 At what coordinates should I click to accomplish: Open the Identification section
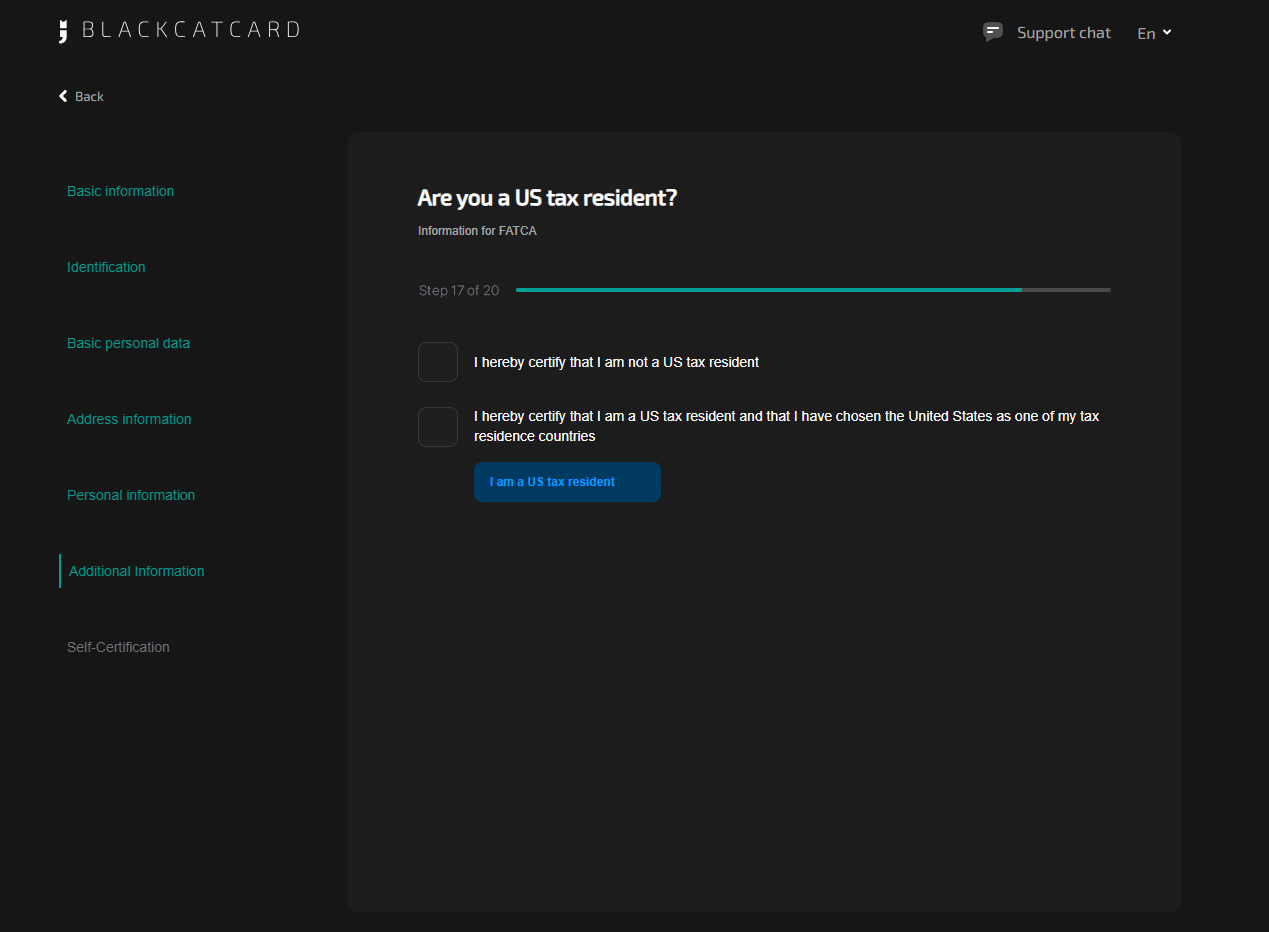[x=106, y=267]
